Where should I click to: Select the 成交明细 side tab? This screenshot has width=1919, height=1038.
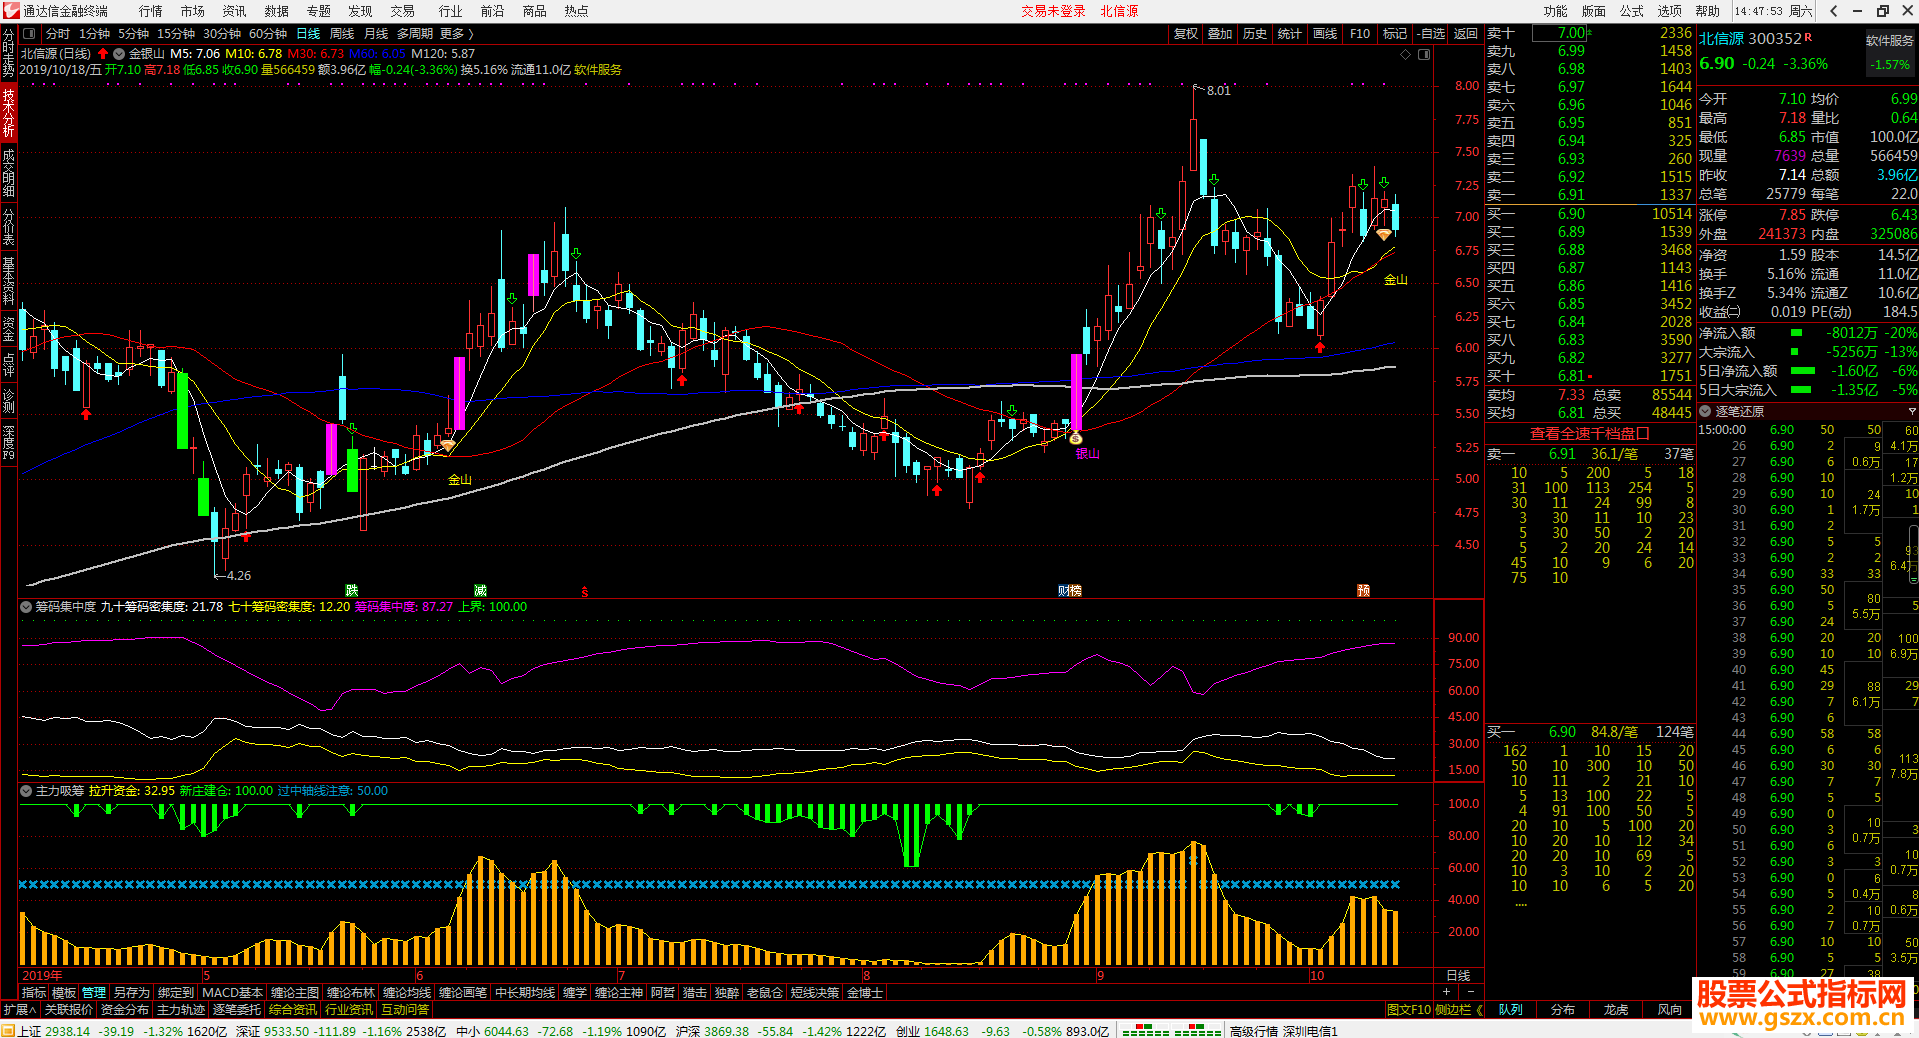pyautogui.click(x=8, y=172)
